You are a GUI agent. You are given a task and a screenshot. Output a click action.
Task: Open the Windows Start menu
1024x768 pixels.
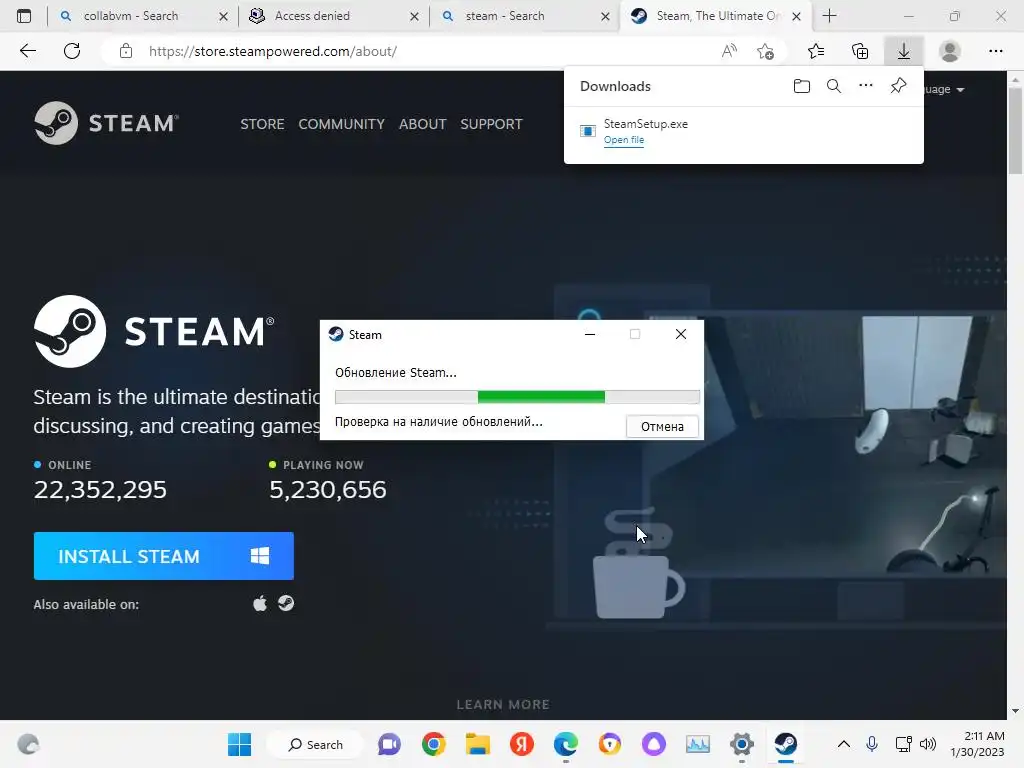(239, 744)
